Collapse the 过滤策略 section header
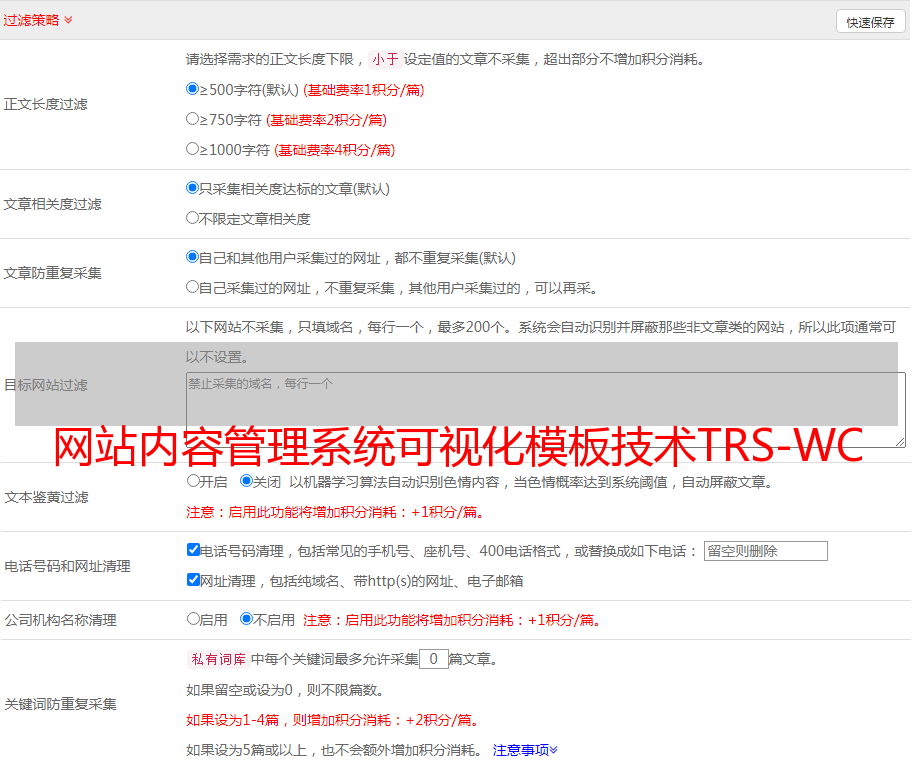This screenshot has height=768, width=912. click(38, 20)
